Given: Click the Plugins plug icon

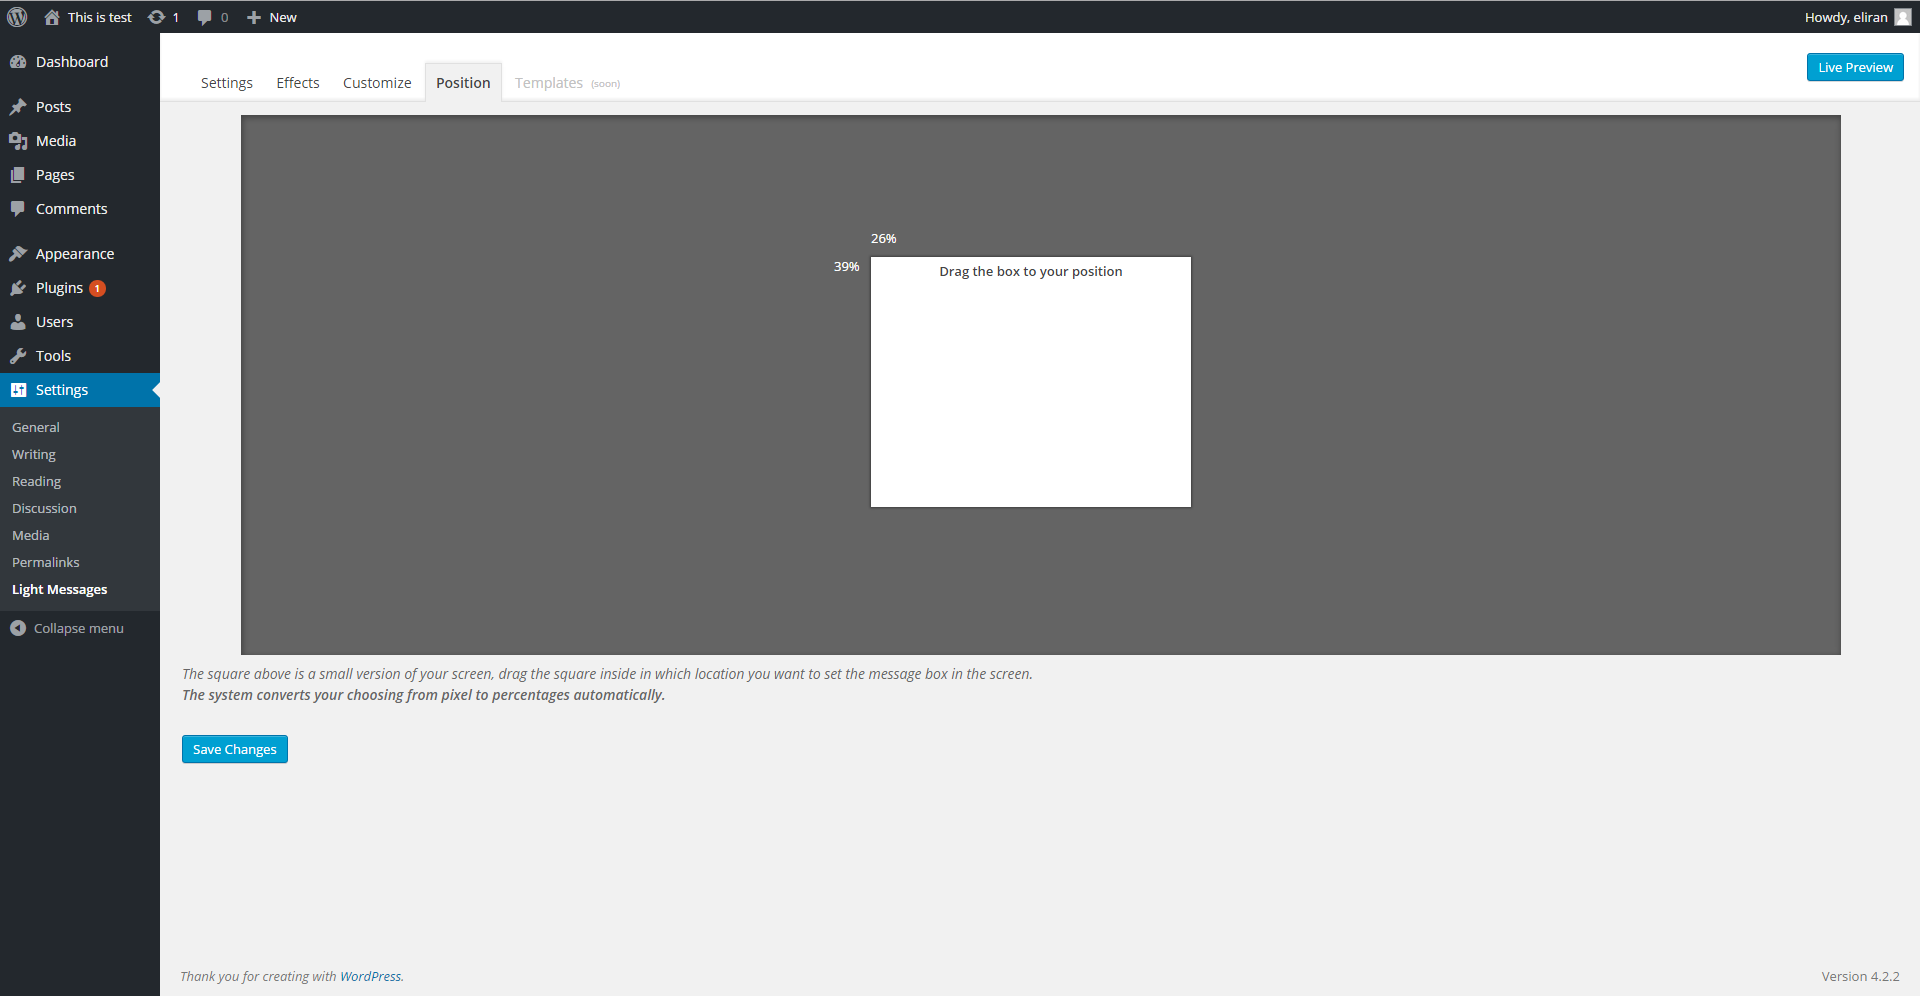Looking at the screenshot, I should click(x=18, y=288).
